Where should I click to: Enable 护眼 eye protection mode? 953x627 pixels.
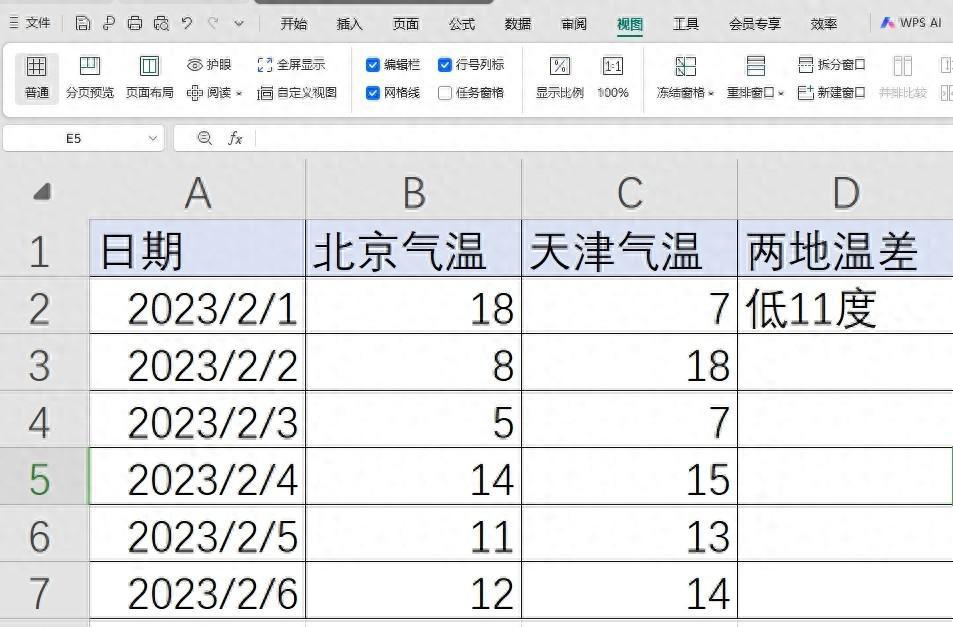209,64
